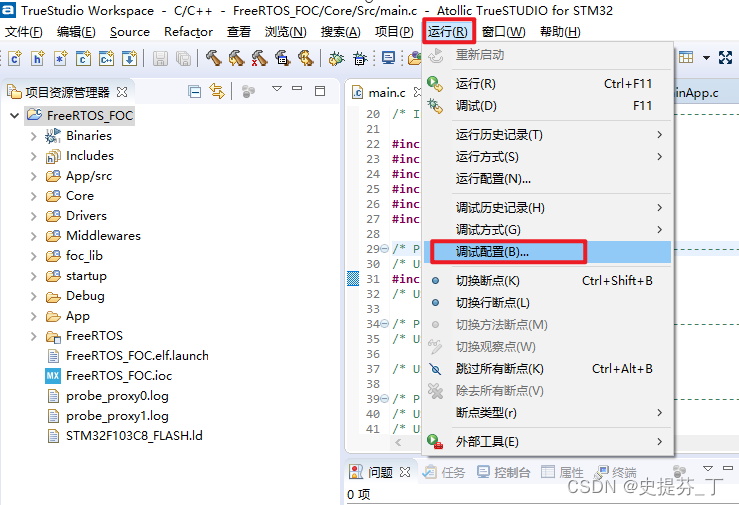Expand the App/src folder
This screenshot has width=739, height=505.
pos(33,176)
